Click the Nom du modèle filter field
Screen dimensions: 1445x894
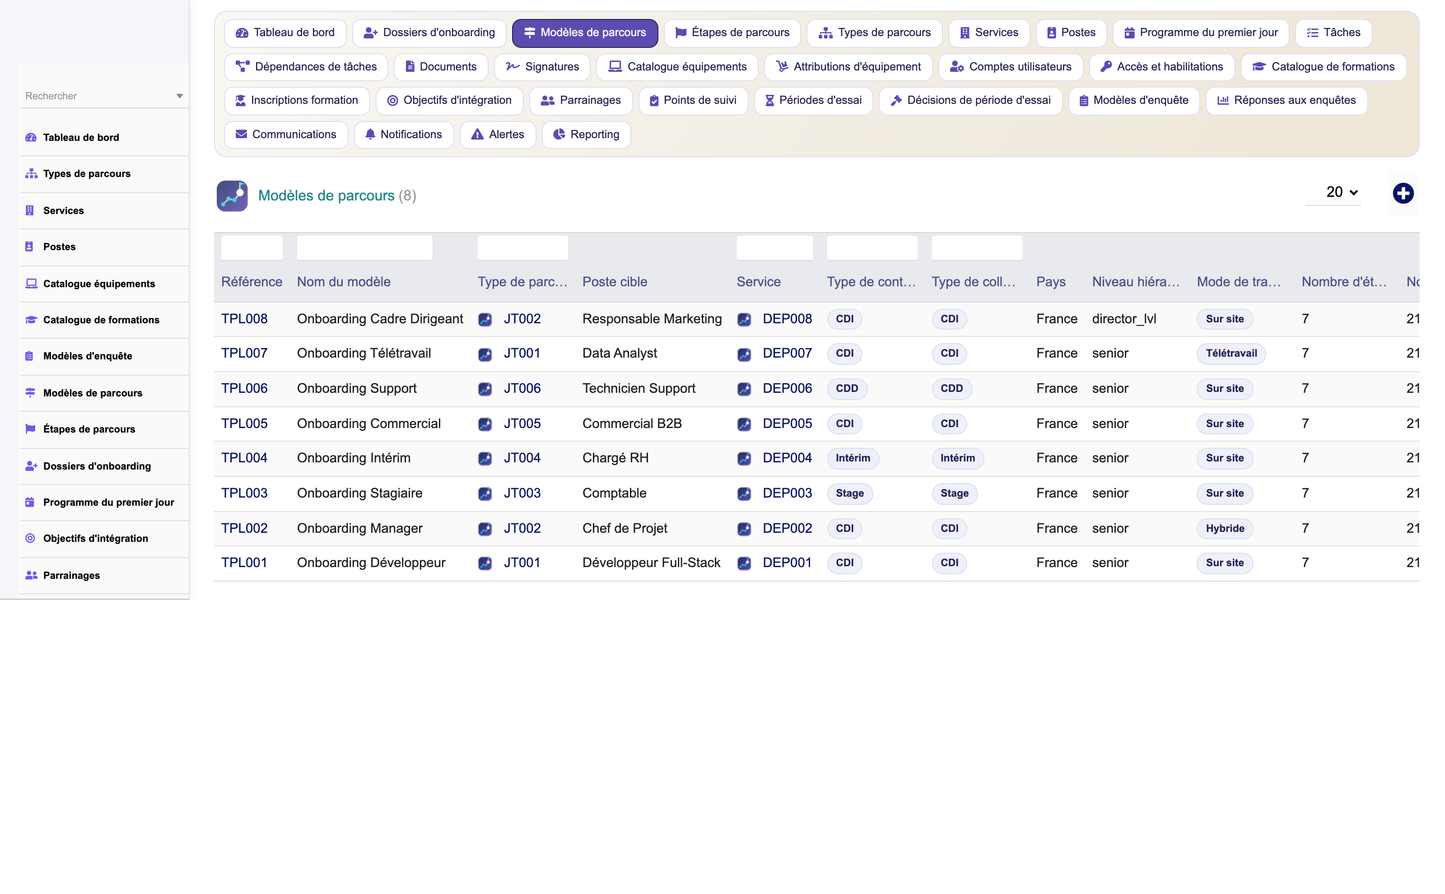(x=365, y=248)
